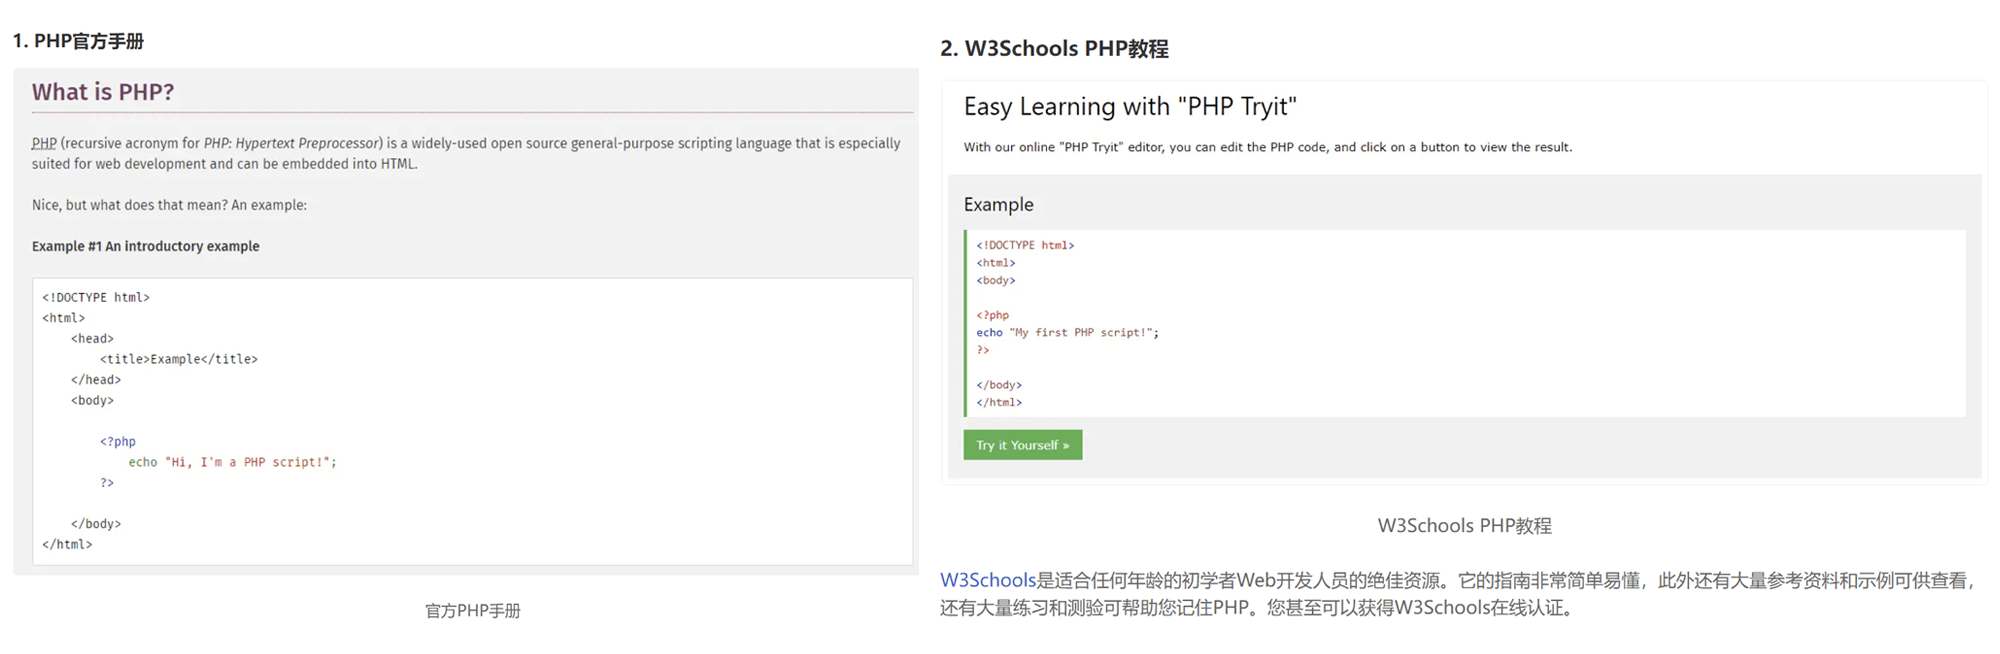
Task: Click the underlined PHP abbreviation in the intro
Action: click(44, 144)
